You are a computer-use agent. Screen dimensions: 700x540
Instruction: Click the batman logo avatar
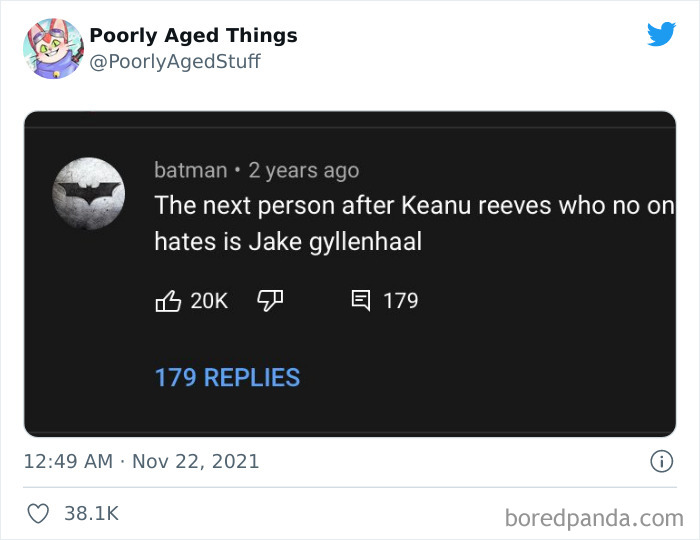88,193
